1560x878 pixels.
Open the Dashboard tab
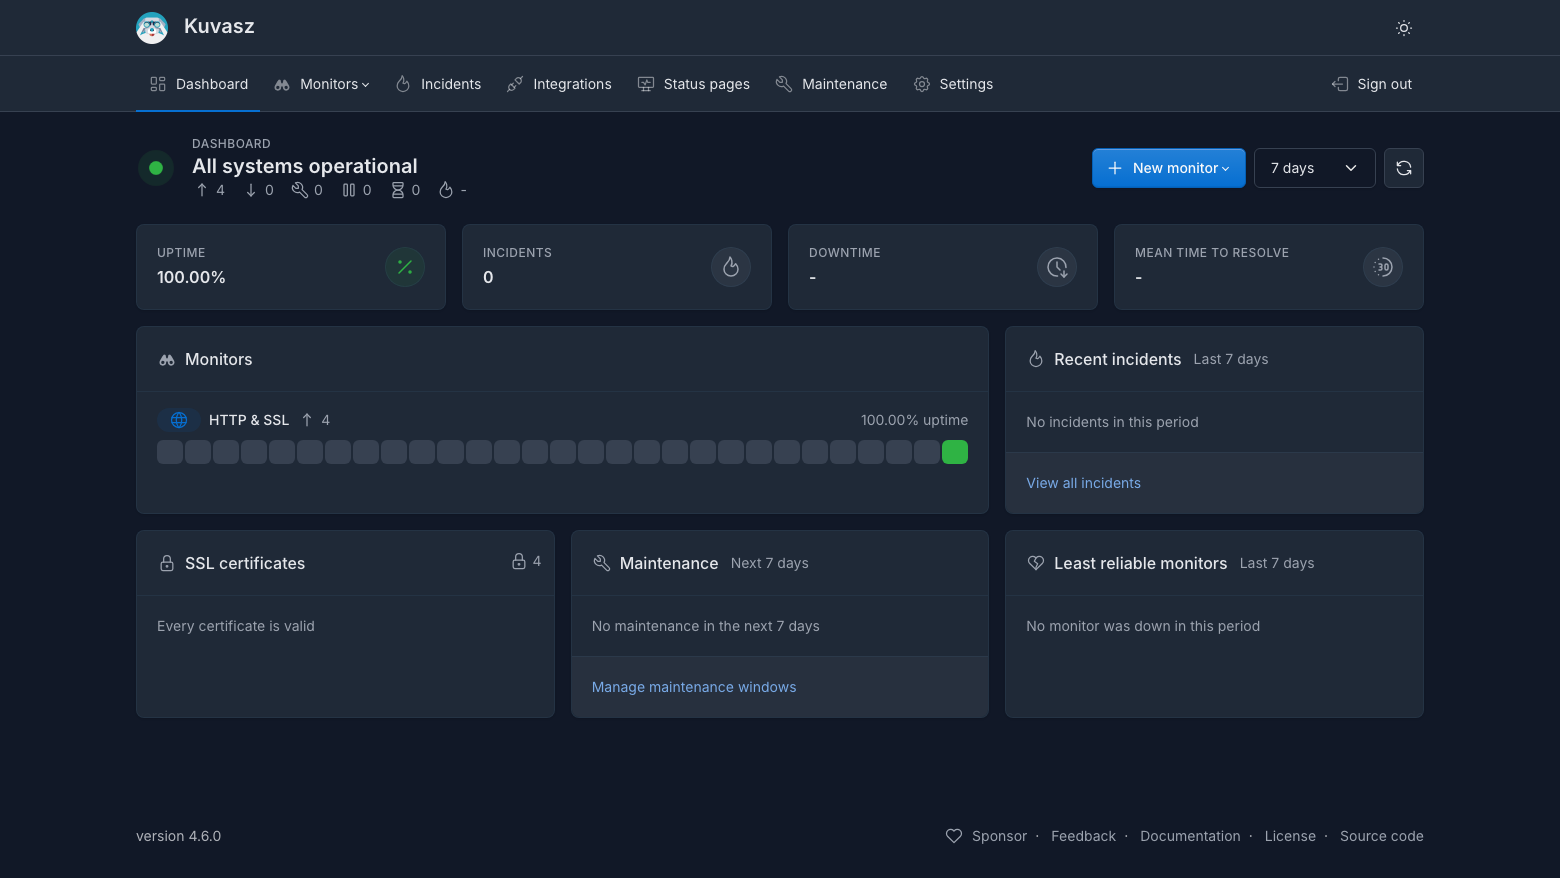click(198, 84)
